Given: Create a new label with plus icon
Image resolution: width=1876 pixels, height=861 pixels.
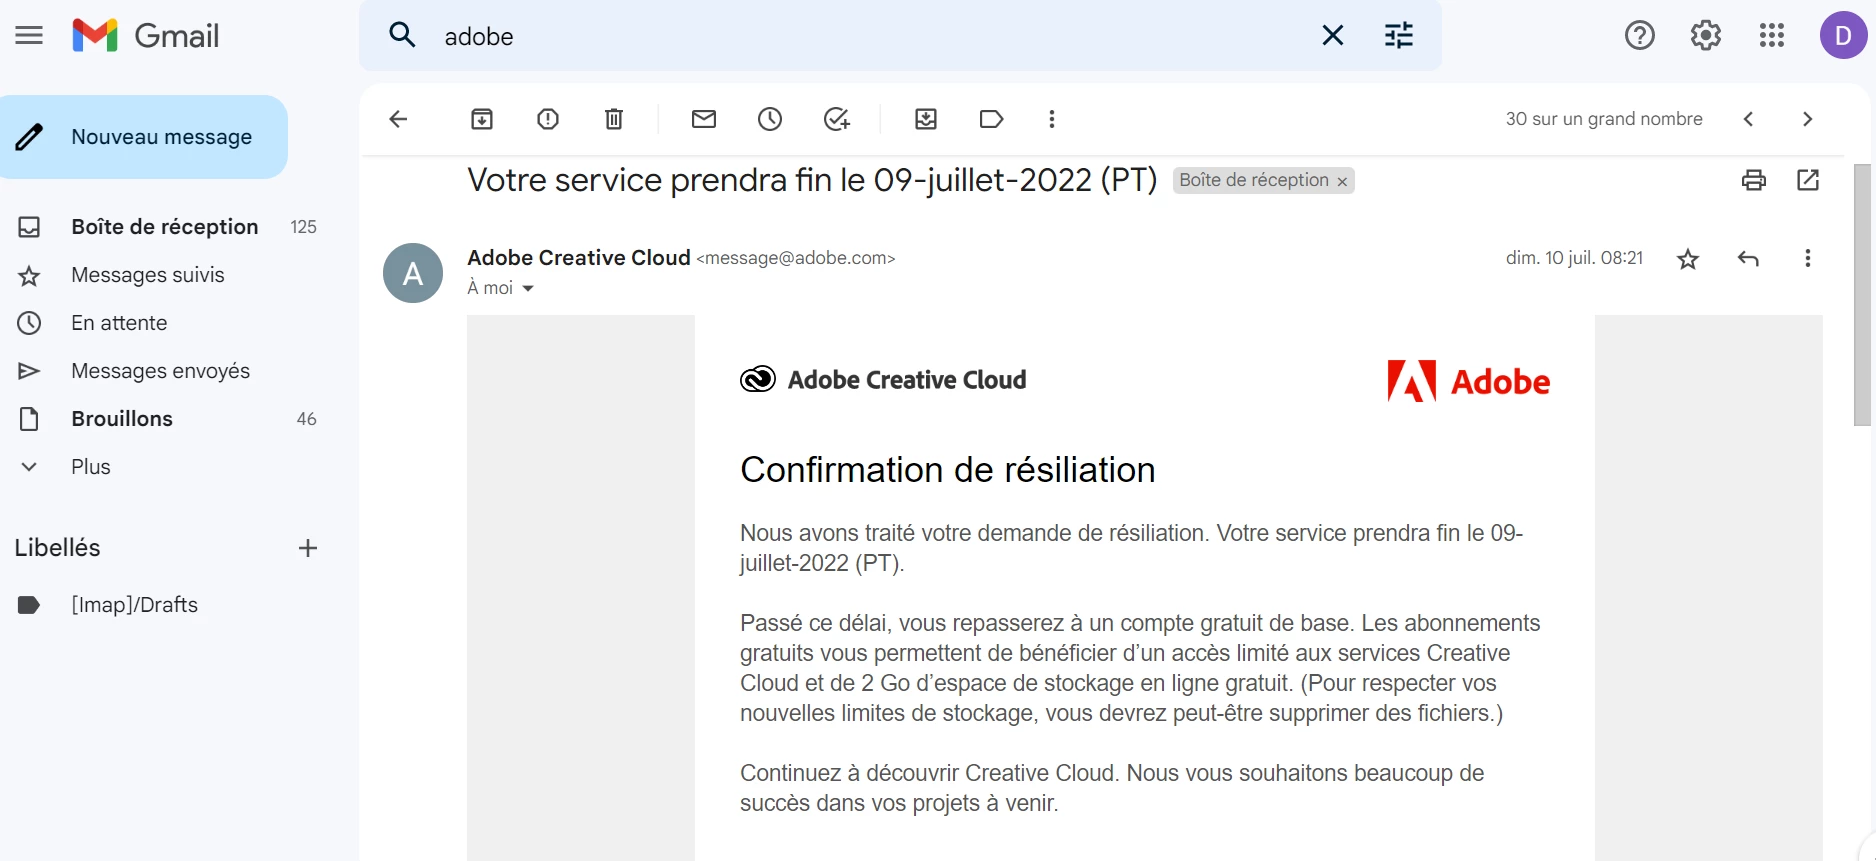Looking at the screenshot, I should pos(308,548).
